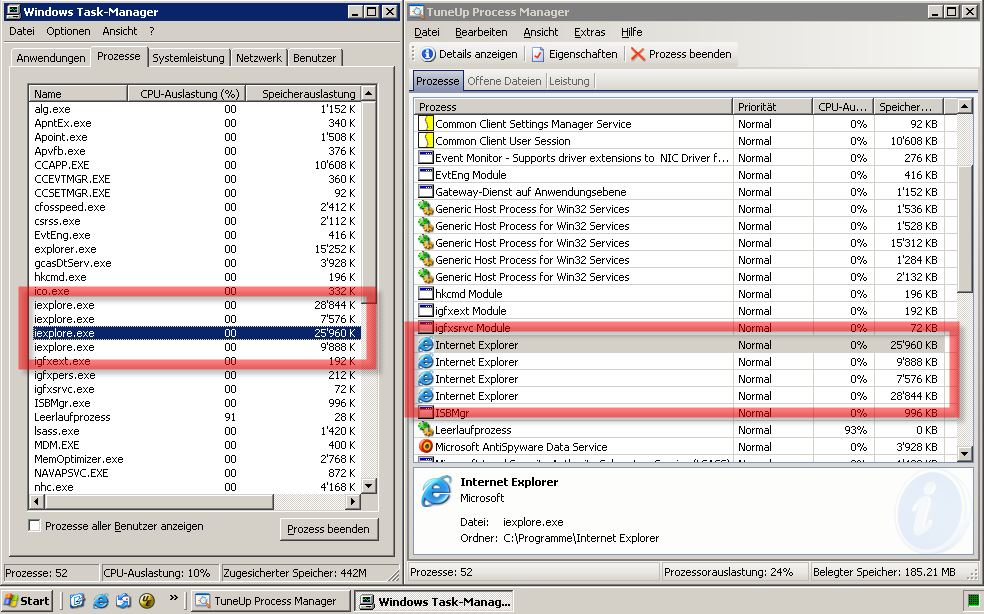Switch to the Netzwerk tab
Viewport: 984px width, 614px height.
point(259,58)
